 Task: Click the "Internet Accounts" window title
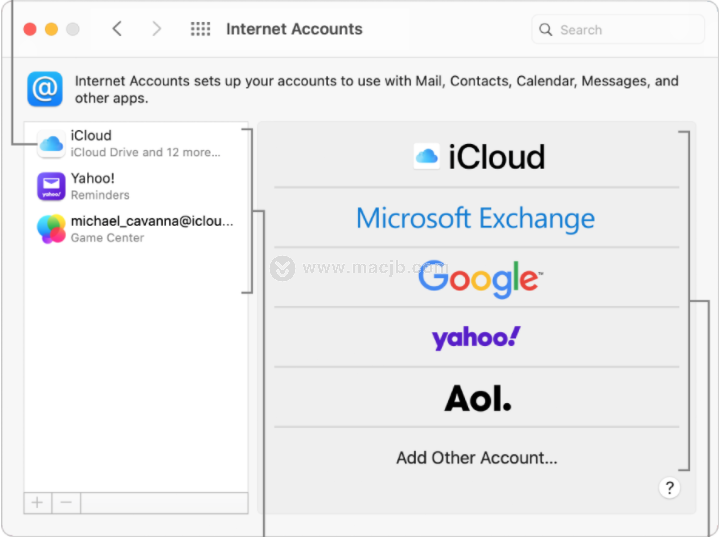tap(294, 29)
